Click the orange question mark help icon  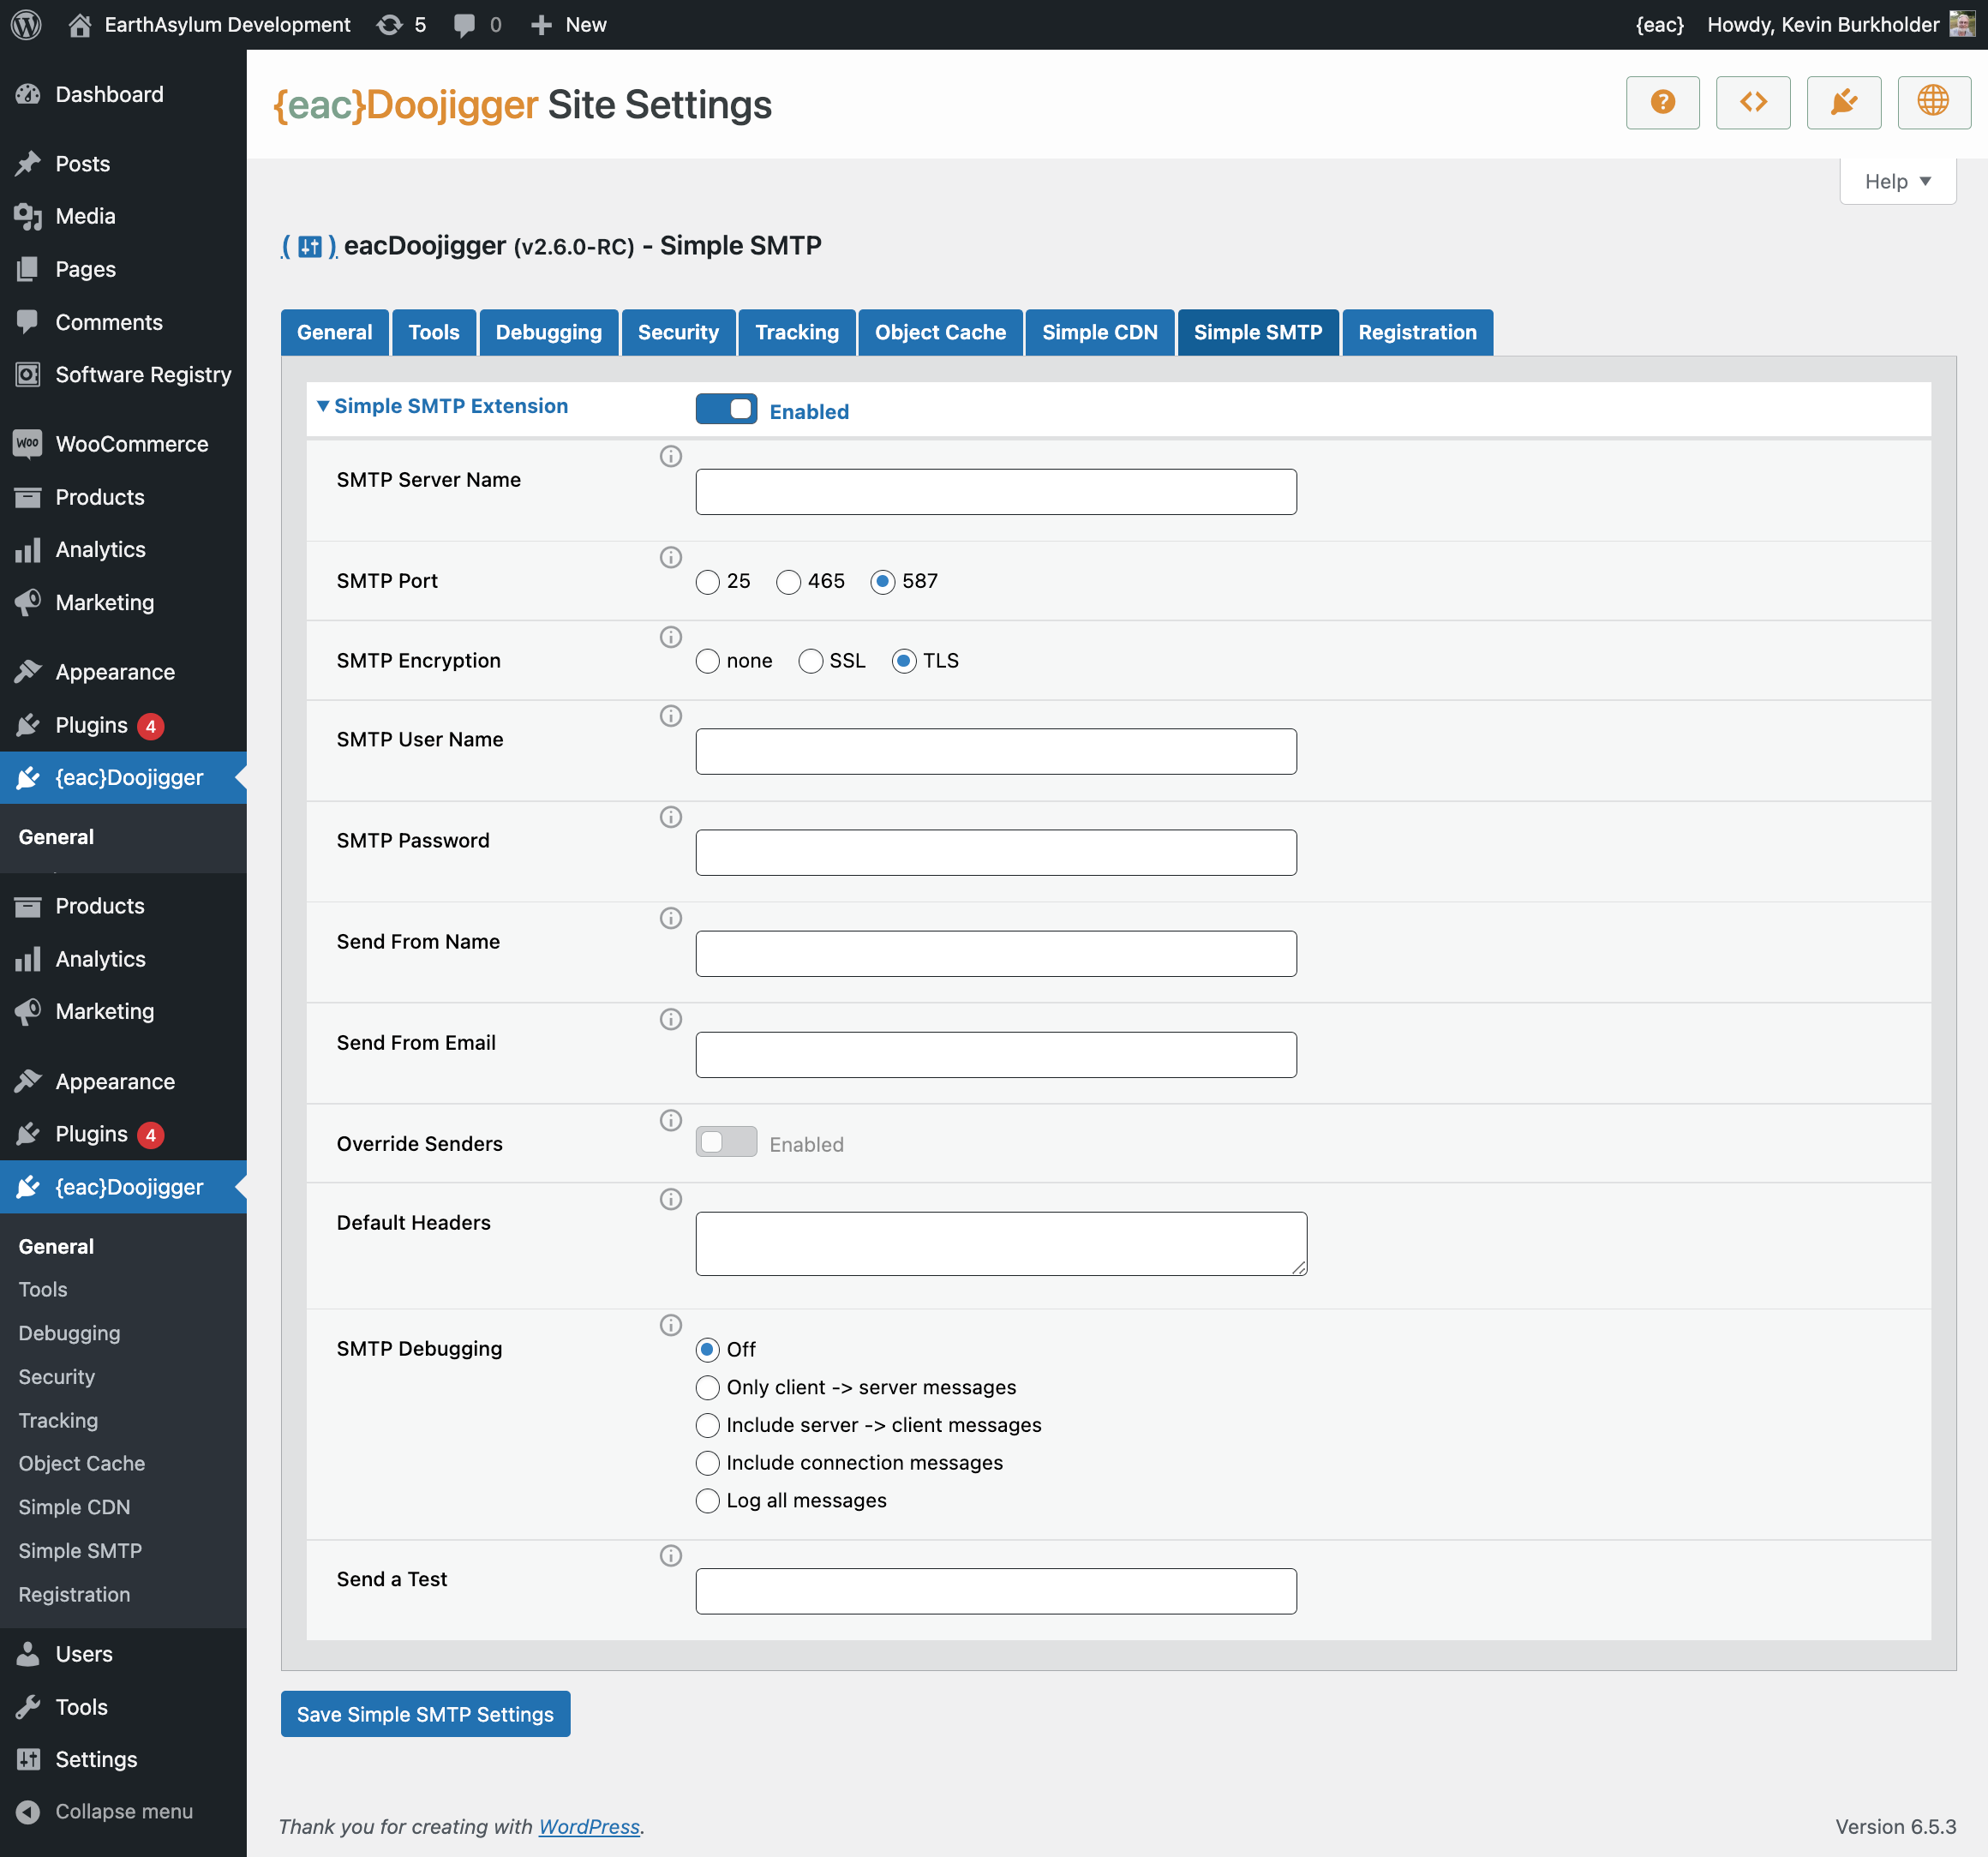pyautogui.click(x=1662, y=102)
